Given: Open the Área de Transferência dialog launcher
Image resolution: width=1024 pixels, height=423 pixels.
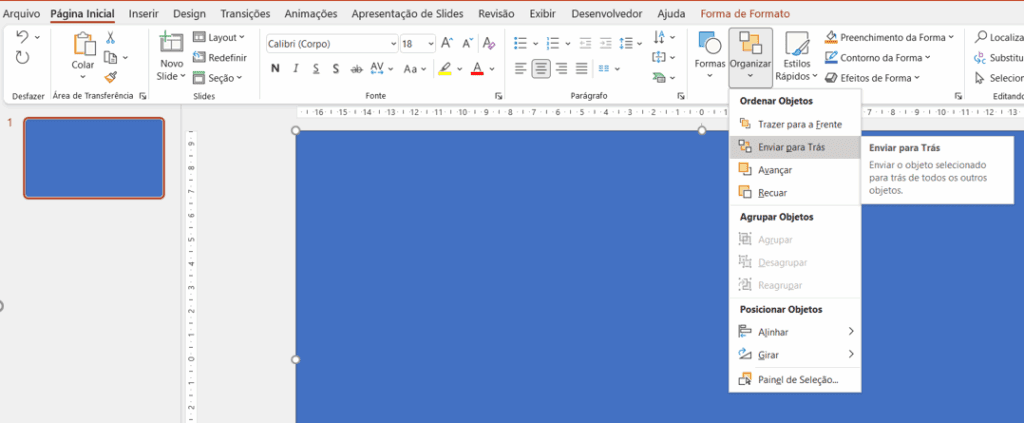Looking at the screenshot, I should click(142, 96).
